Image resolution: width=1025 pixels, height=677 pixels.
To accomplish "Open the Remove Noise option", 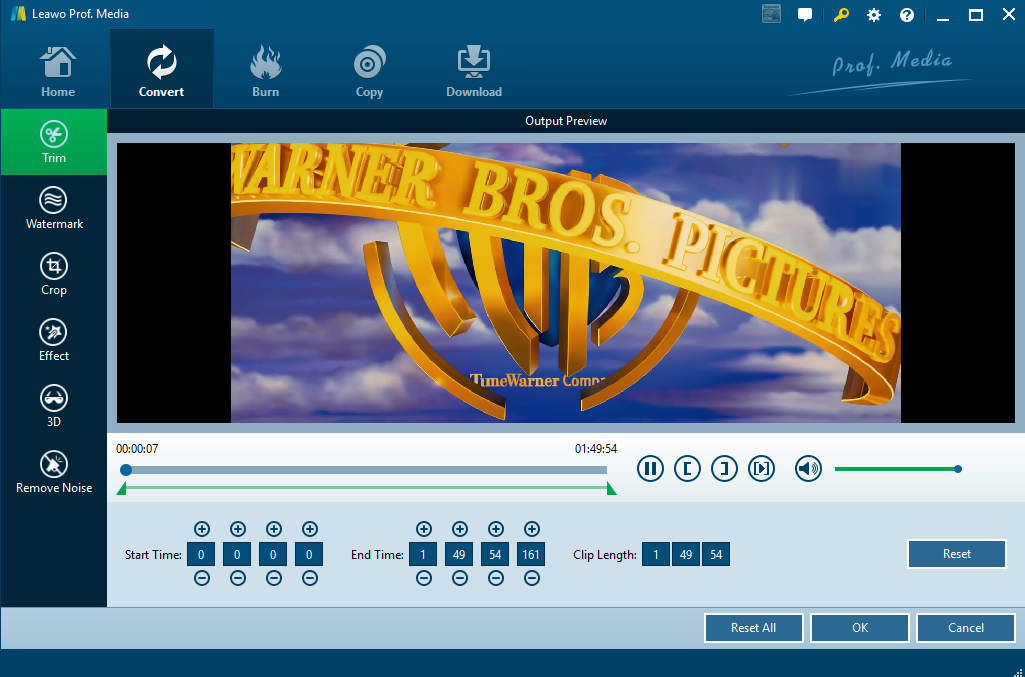I will pos(54,471).
